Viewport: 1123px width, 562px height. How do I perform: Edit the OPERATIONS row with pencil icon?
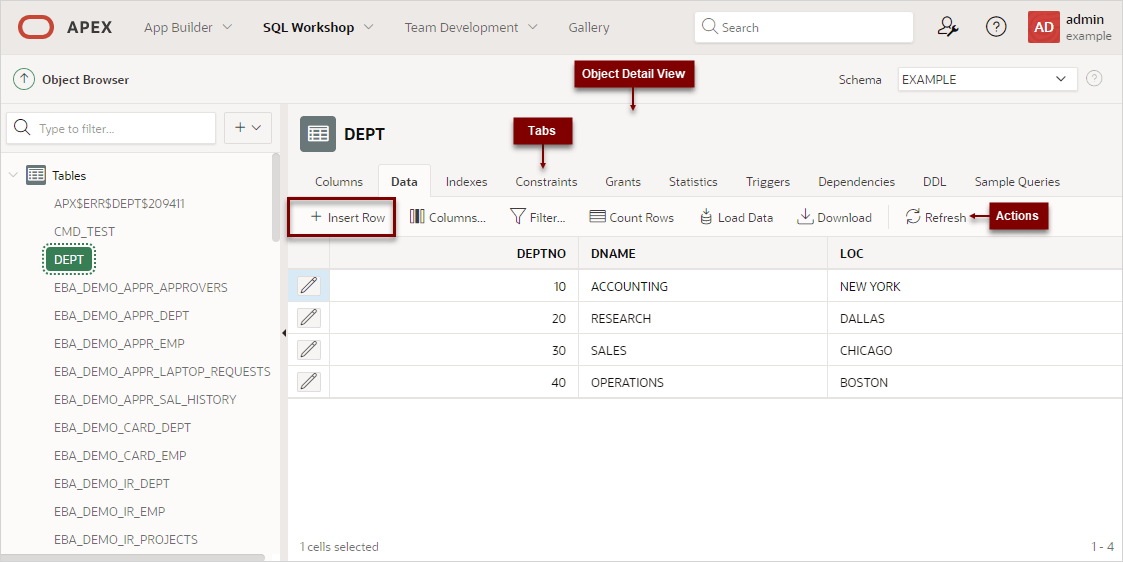pyautogui.click(x=309, y=382)
